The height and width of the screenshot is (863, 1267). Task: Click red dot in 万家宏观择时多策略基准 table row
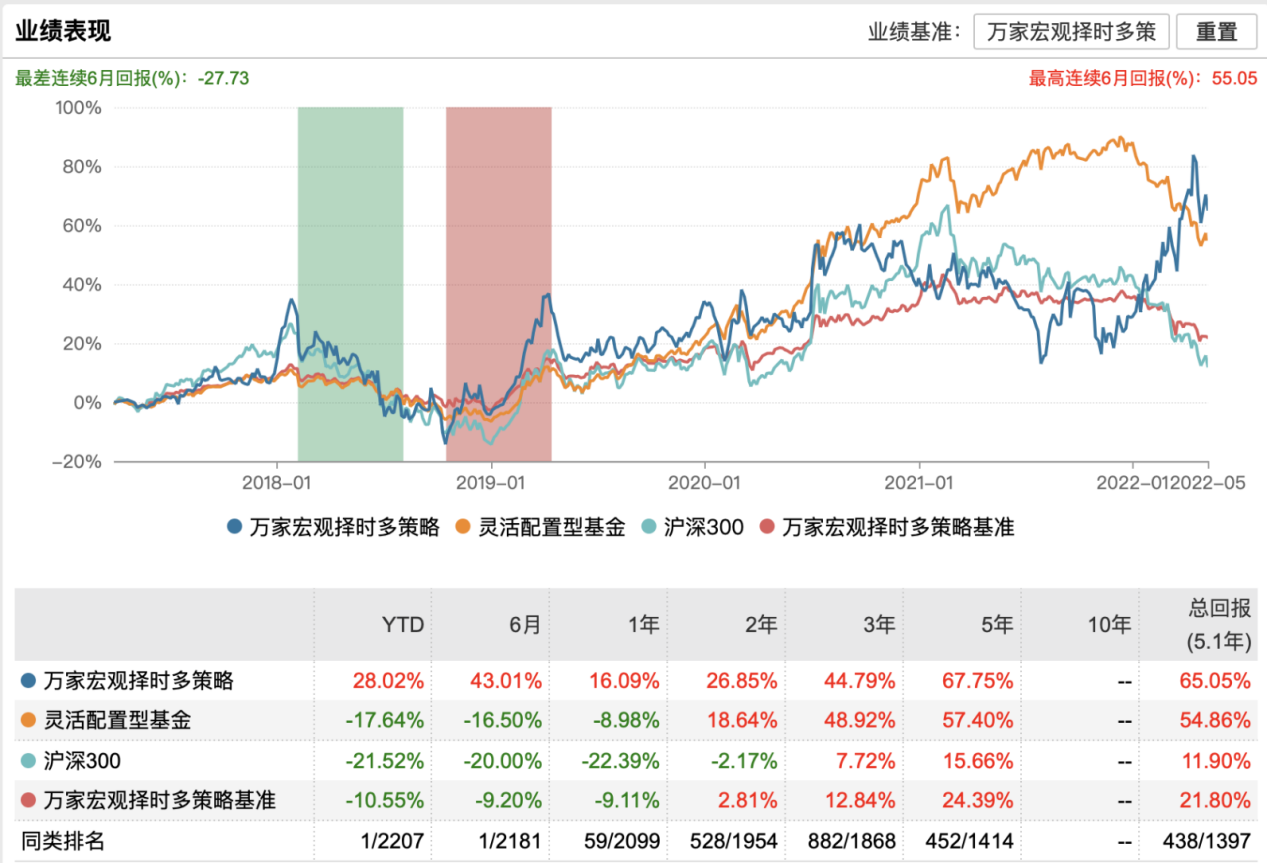(29, 800)
